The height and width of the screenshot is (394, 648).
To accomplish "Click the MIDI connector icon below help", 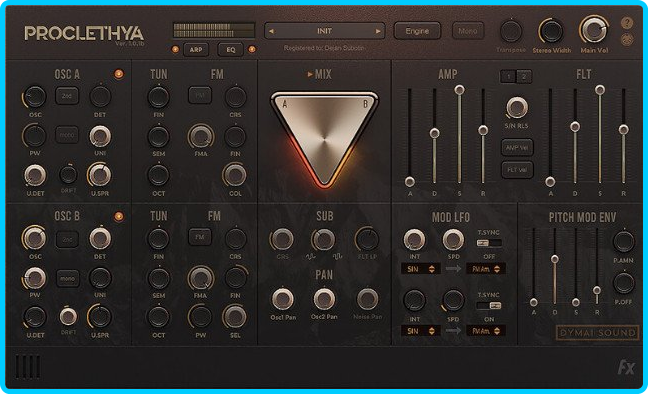I will tap(627, 40).
